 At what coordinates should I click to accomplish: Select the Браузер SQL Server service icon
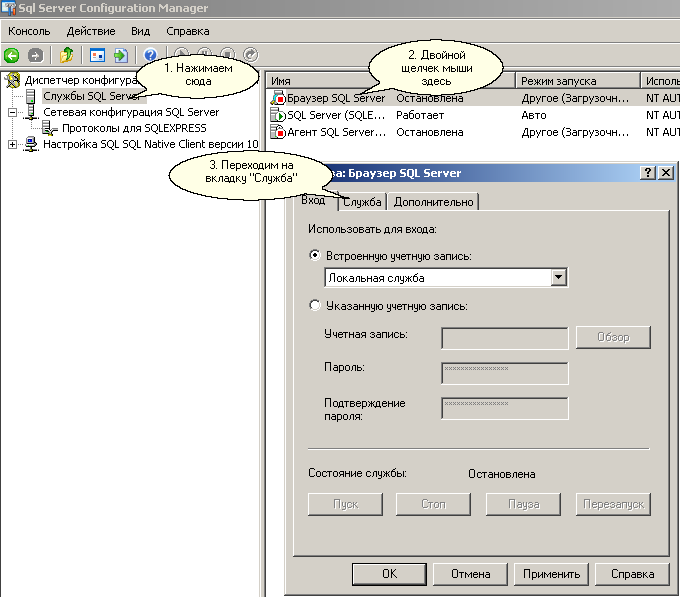(278, 99)
